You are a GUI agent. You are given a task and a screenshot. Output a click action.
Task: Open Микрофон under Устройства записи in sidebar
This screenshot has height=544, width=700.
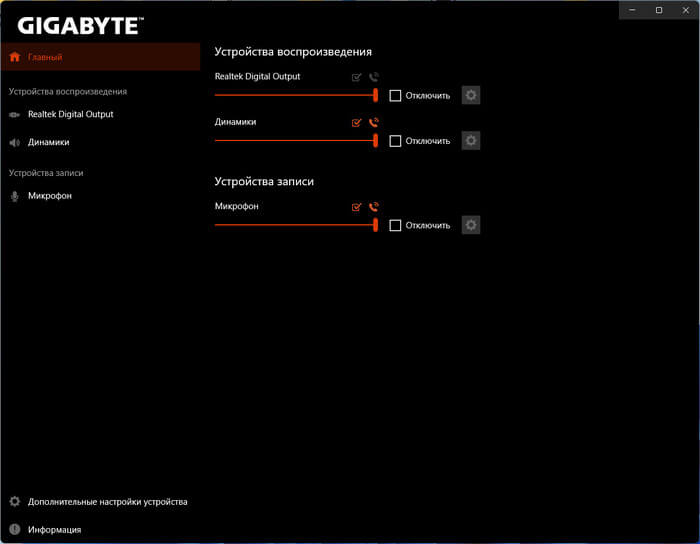pos(50,196)
